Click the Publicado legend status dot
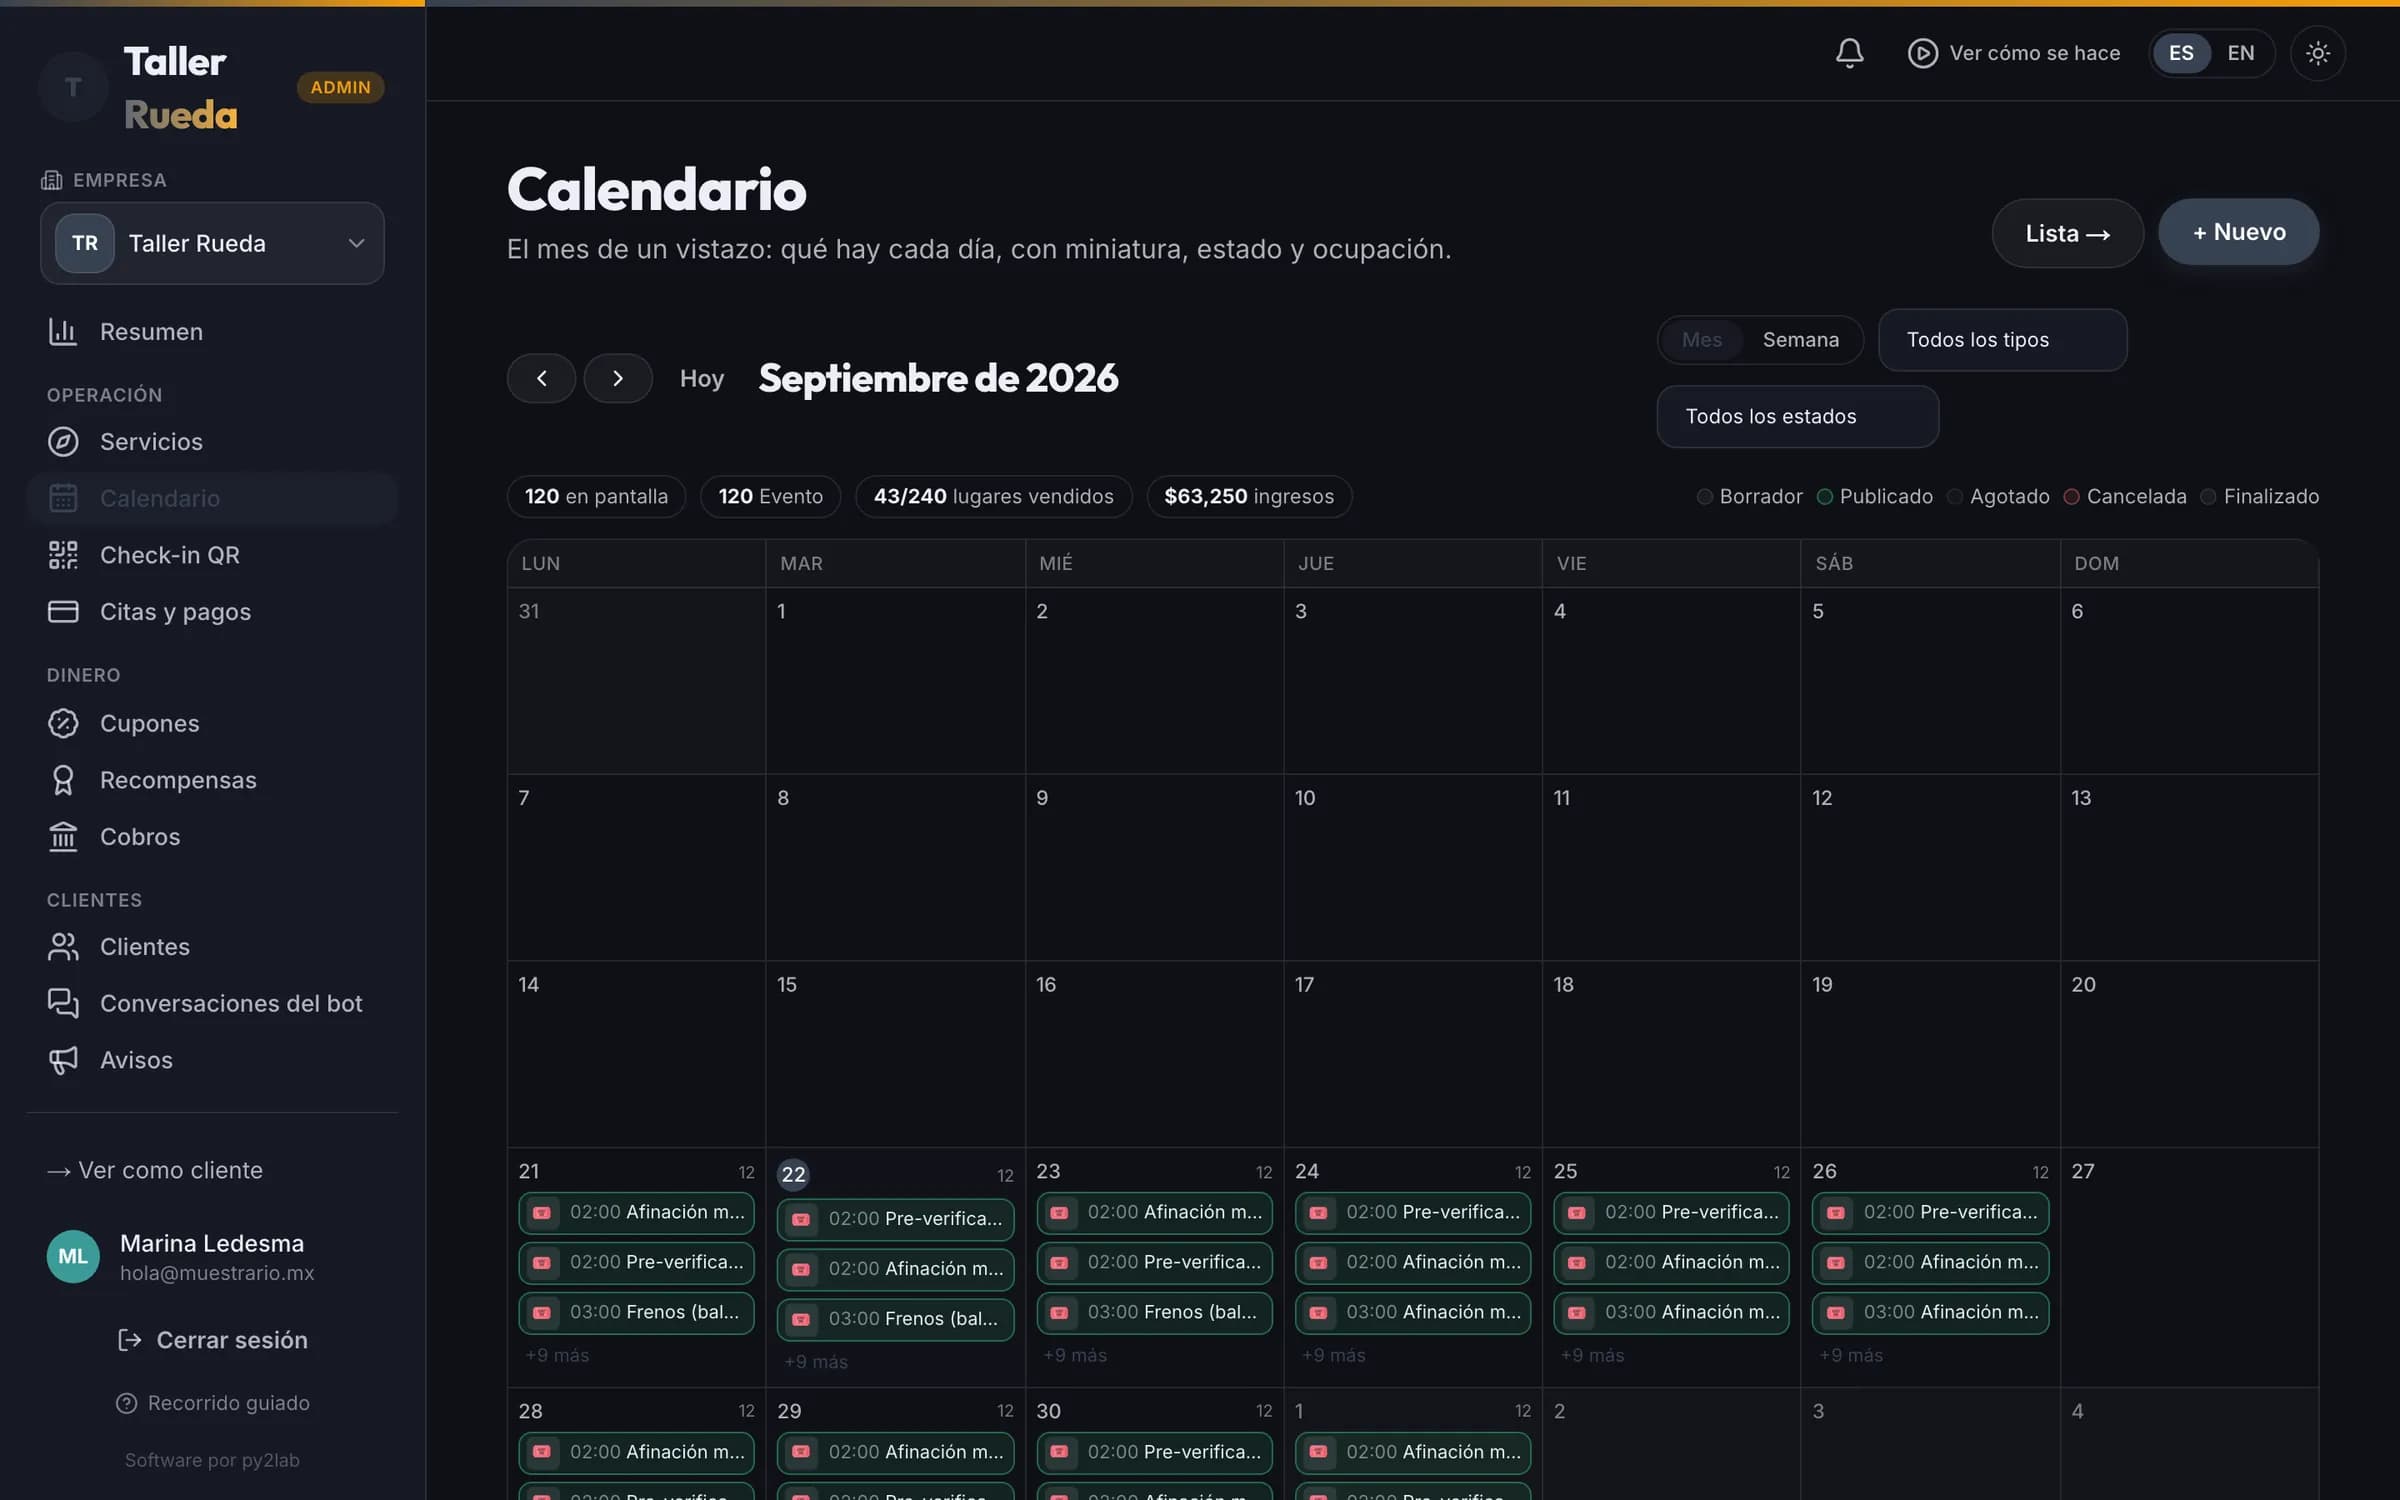The image size is (2400, 1500). 1824,497
